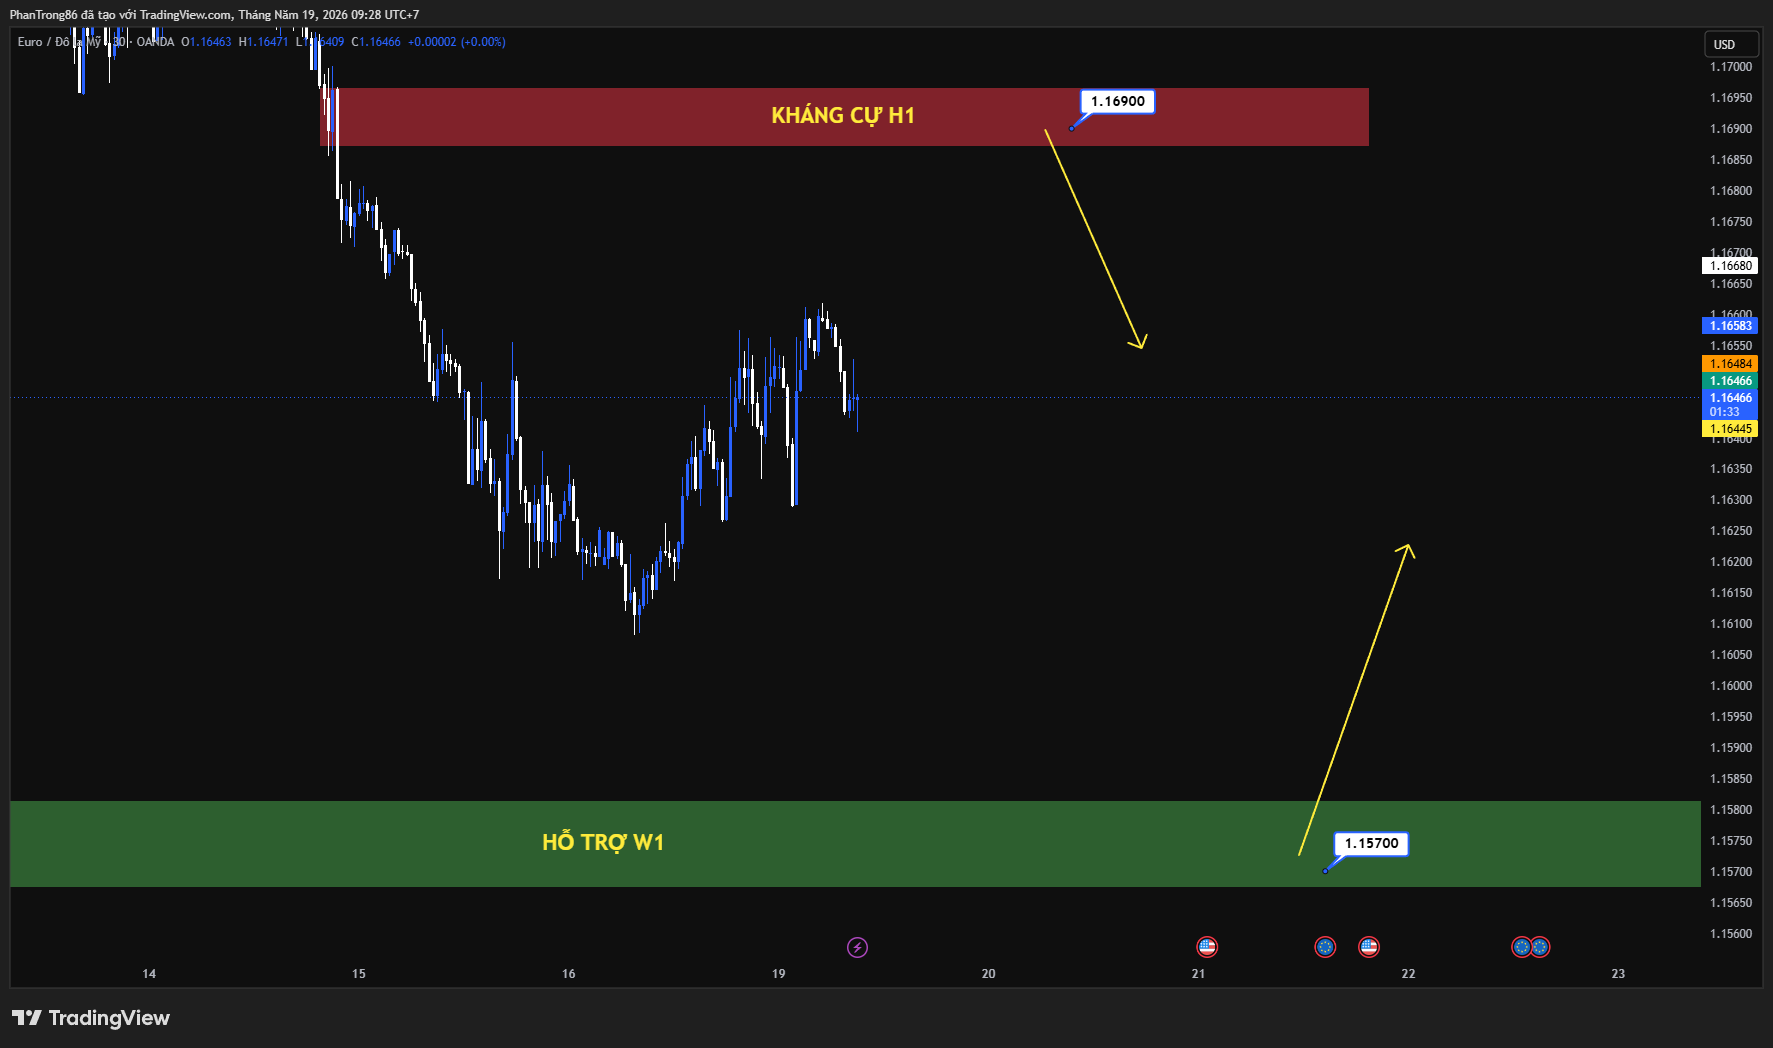This screenshot has width=1773, height=1048.
Task: Select the HỖ TRỢ W1 text label
Action: [x=603, y=842]
